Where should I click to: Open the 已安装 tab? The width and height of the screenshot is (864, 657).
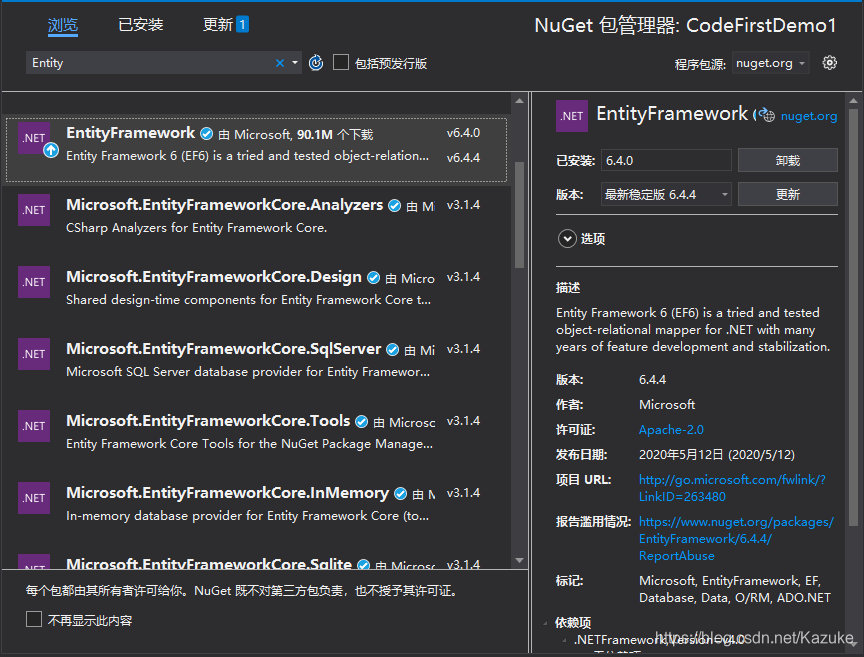click(x=141, y=25)
